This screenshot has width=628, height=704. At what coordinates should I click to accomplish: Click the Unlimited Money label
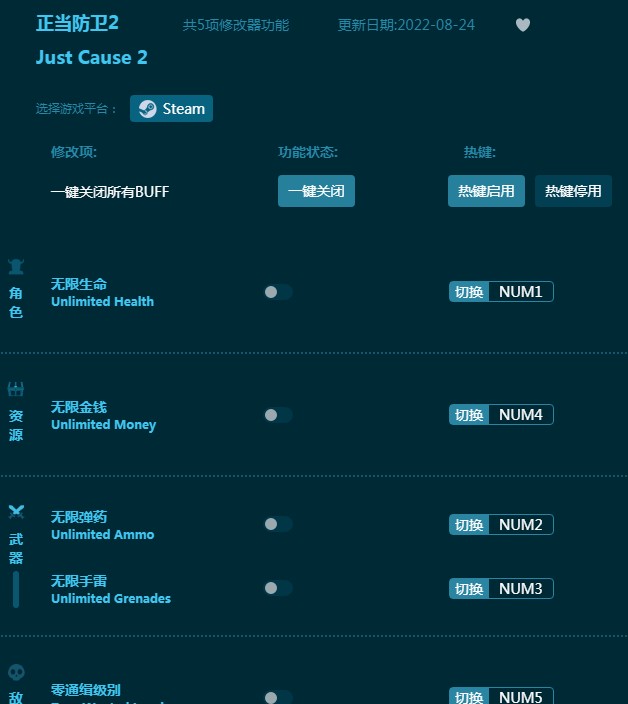(x=104, y=425)
